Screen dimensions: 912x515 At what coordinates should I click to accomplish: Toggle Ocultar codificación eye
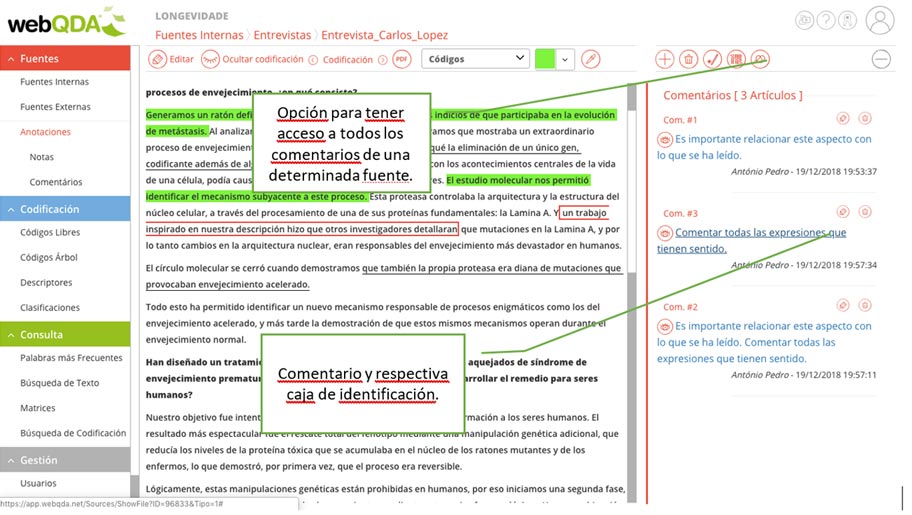[252, 59]
